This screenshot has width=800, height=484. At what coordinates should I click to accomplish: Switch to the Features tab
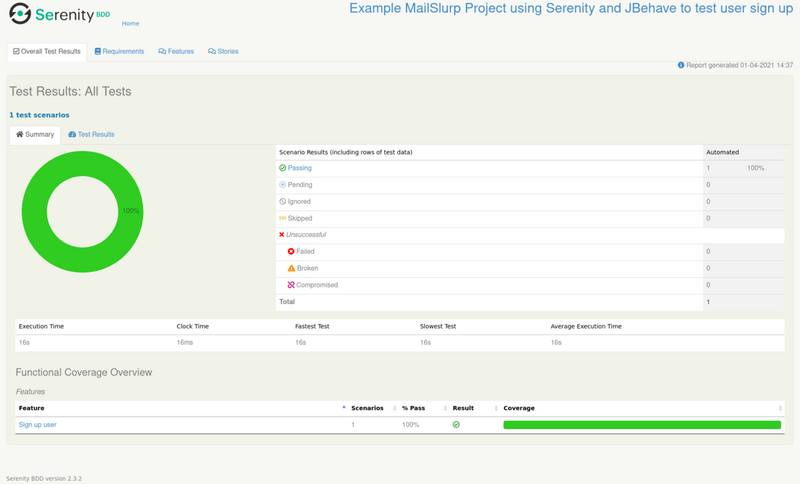tap(176, 51)
